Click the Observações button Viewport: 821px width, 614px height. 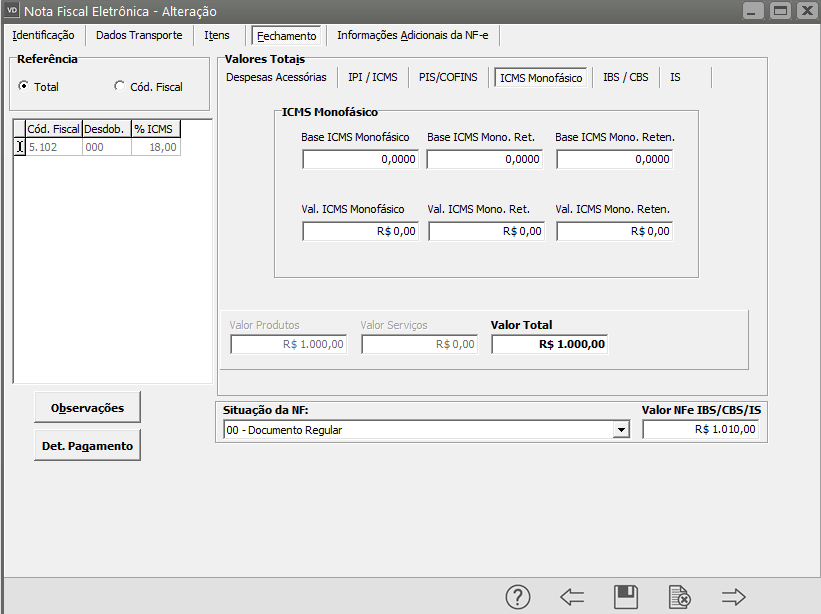(x=87, y=408)
